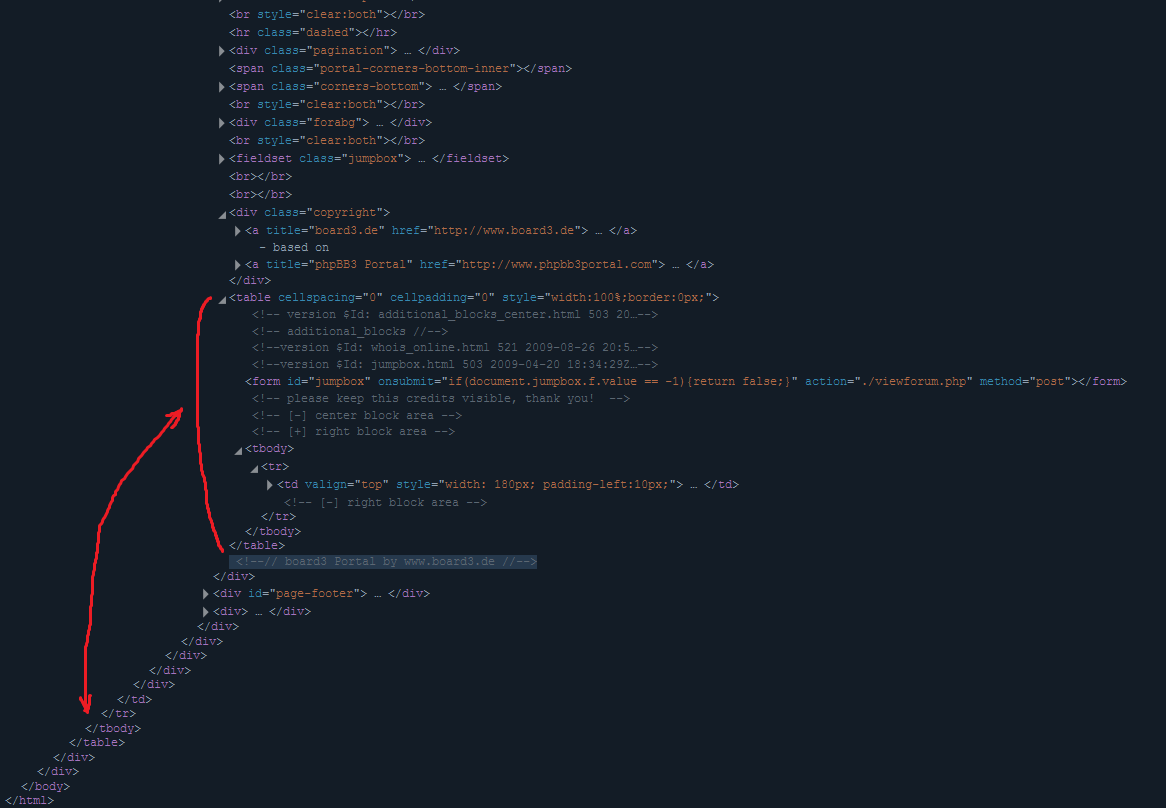Expand the span class corners-bottom node

(x=222, y=87)
